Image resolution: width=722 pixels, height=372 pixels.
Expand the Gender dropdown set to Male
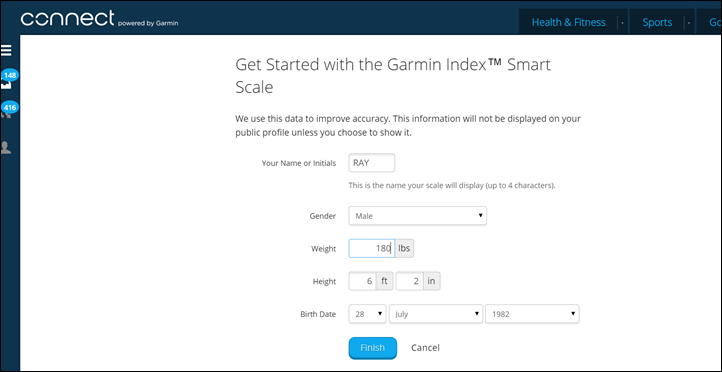pyautogui.click(x=417, y=215)
